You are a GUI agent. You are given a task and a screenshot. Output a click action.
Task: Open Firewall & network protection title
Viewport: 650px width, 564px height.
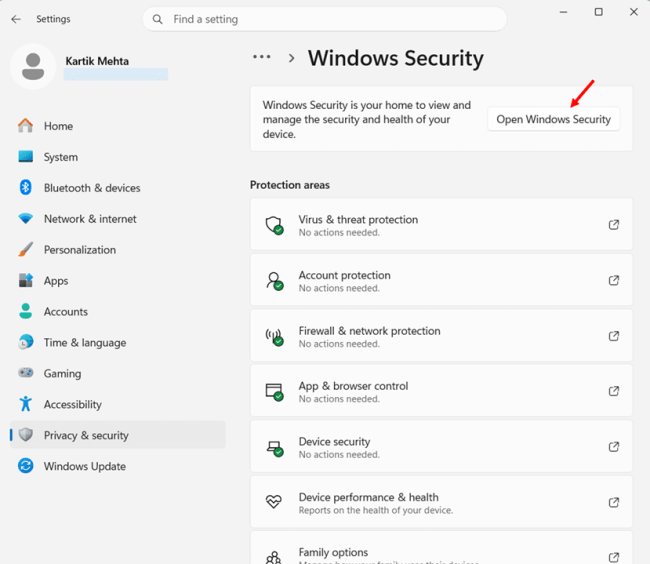tap(369, 331)
